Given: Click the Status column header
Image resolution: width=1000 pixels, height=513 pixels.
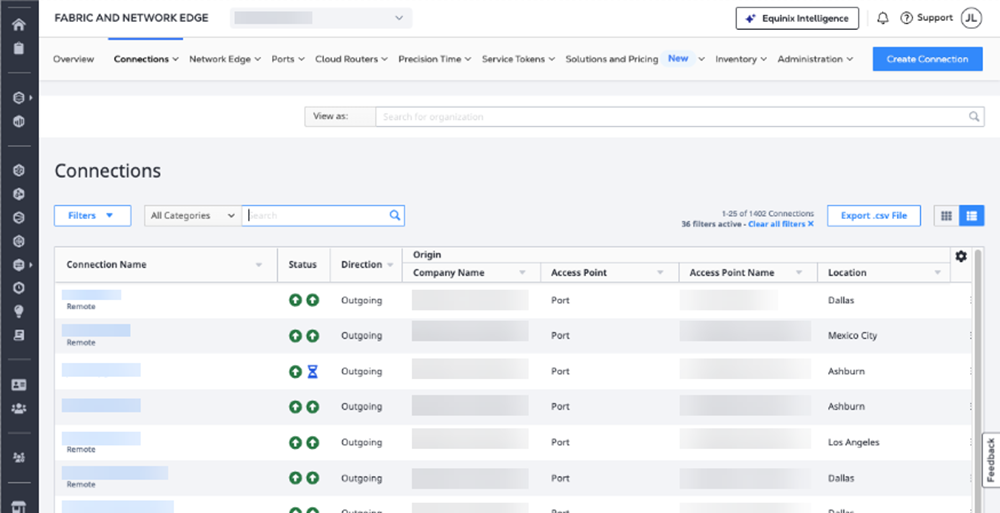Looking at the screenshot, I should pyautogui.click(x=302, y=265).
